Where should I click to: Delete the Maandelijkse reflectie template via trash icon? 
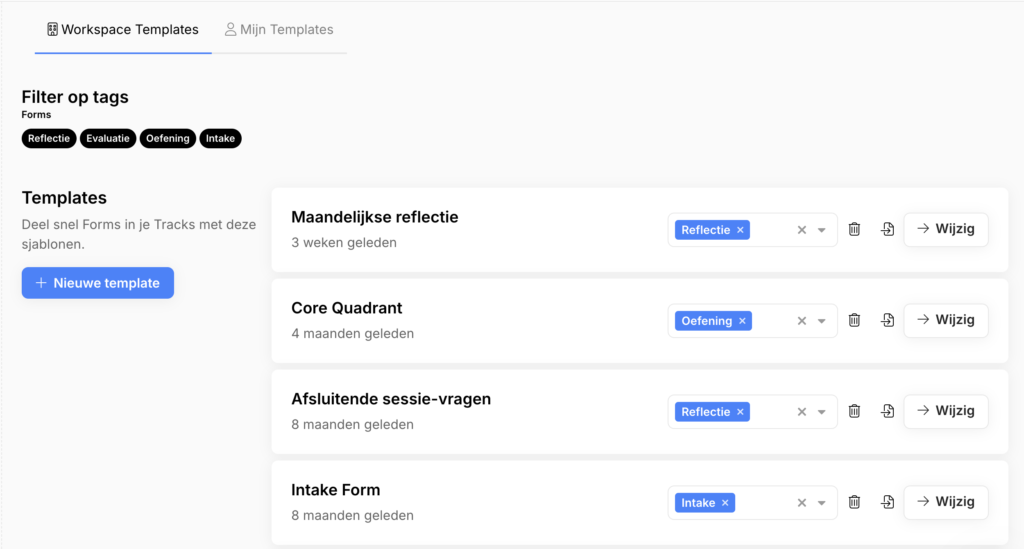(x=854, y=229)
